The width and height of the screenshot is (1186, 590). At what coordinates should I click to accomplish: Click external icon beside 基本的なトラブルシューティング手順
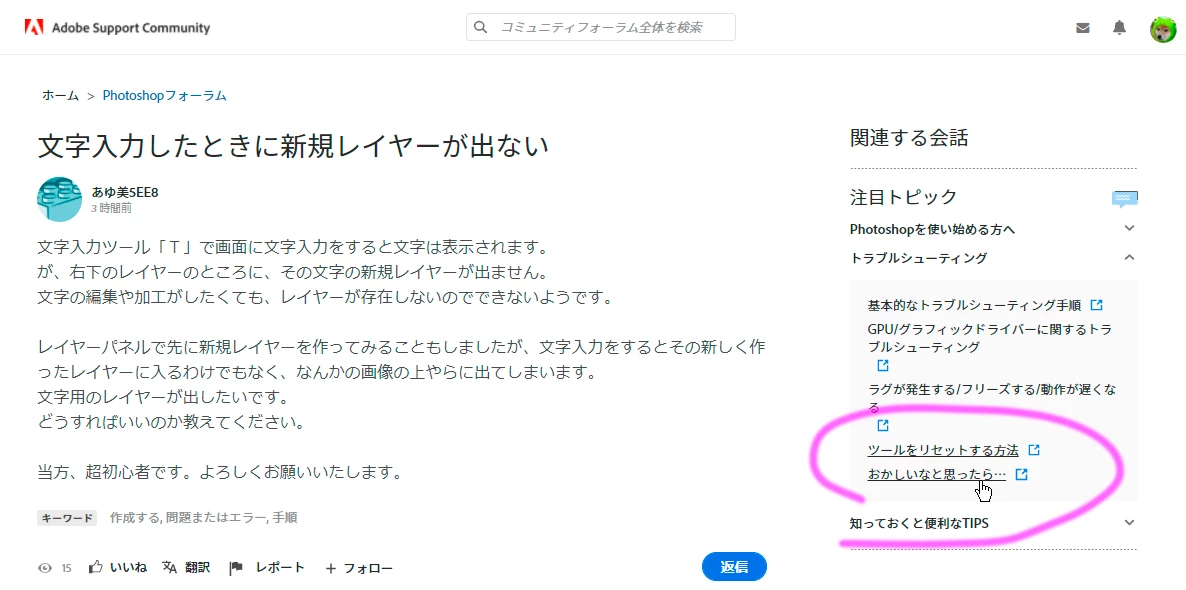[1096, 306]
